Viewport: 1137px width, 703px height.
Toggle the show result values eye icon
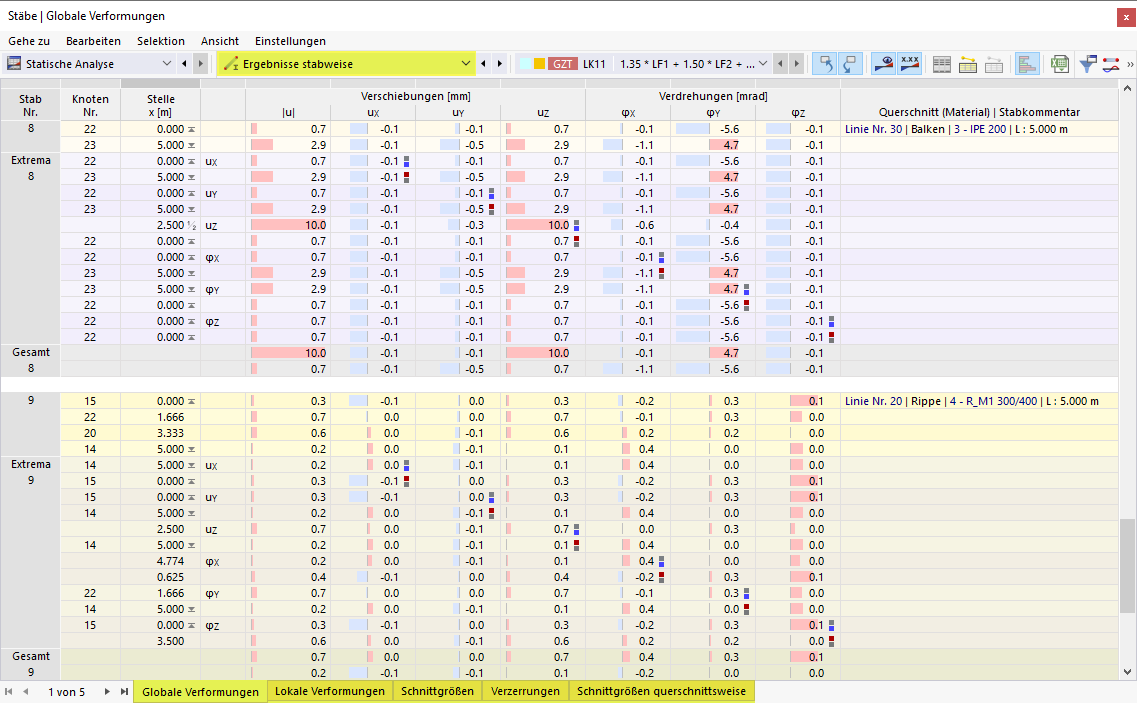click(884, 63)
